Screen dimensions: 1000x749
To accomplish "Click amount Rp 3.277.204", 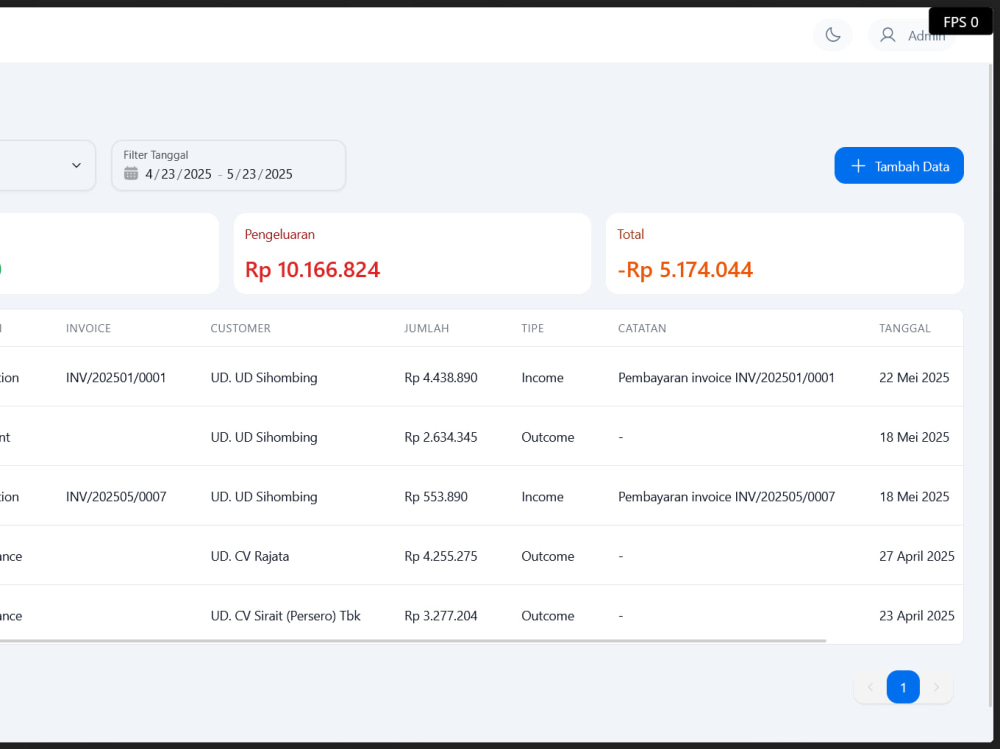I will pyautogui.click(x=441, y=616).
